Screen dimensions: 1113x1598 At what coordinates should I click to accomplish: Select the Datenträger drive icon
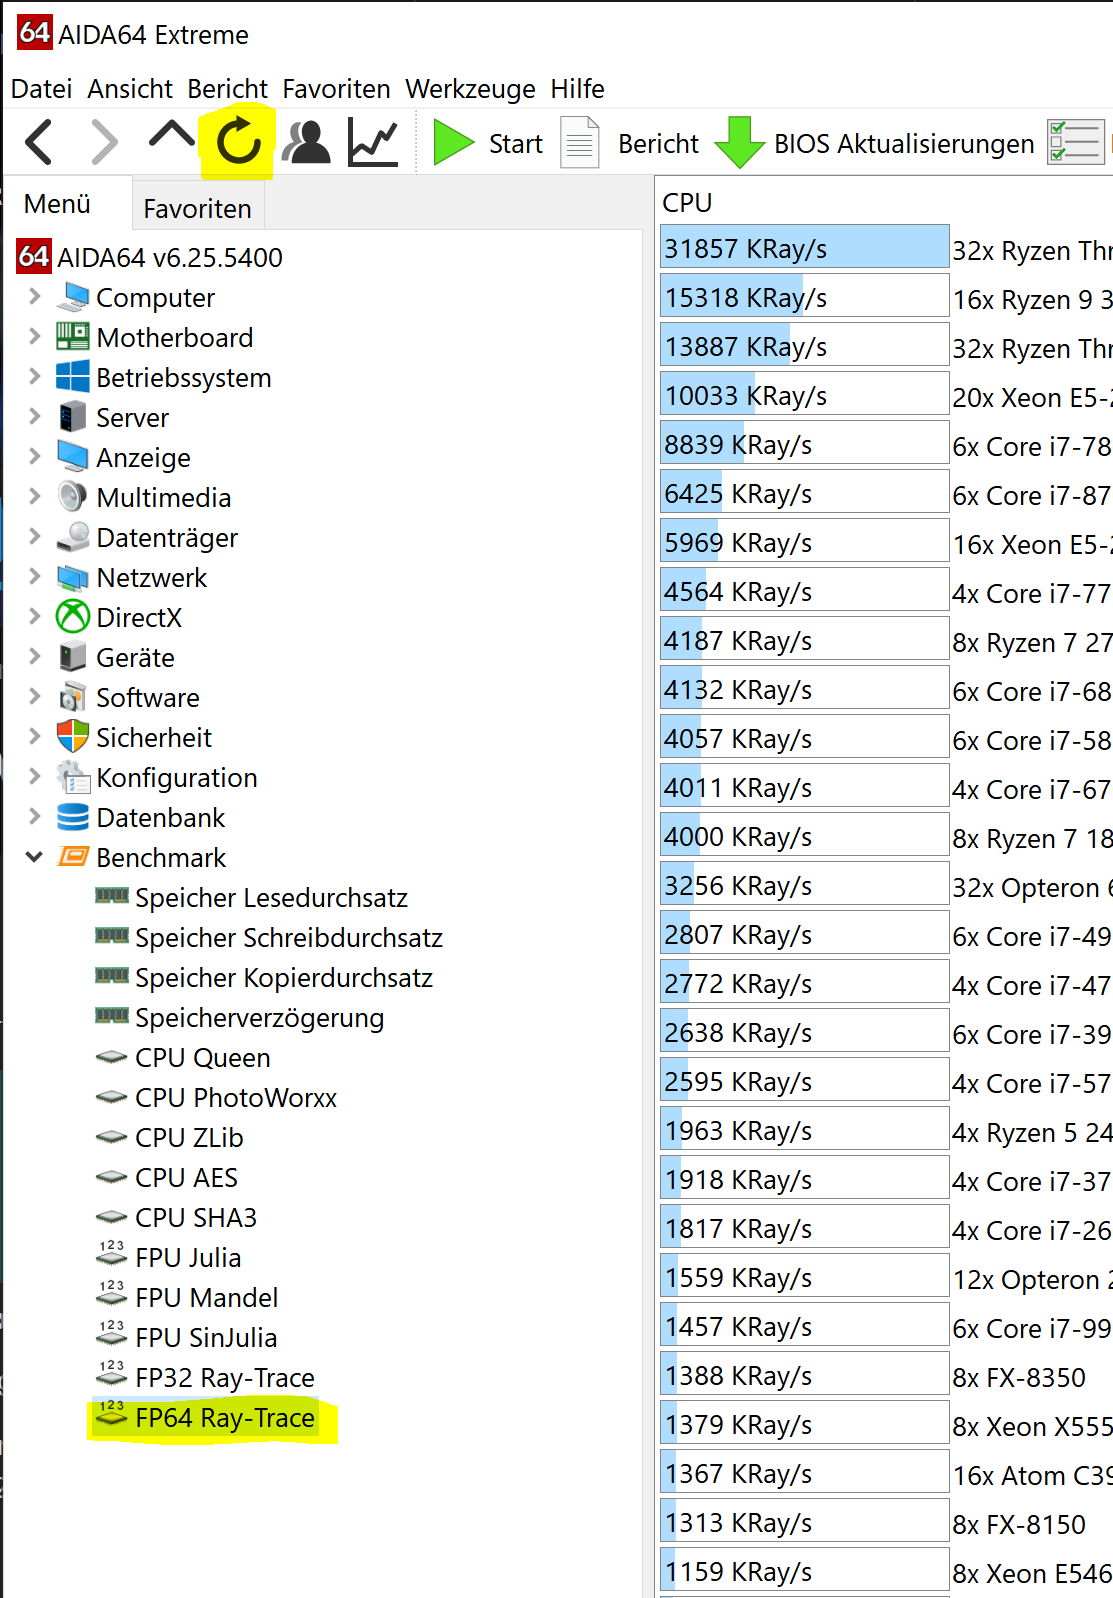click(73, 537)
